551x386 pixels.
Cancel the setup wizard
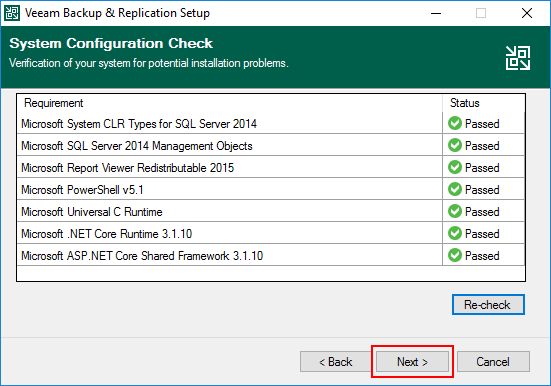click(493, 361)
